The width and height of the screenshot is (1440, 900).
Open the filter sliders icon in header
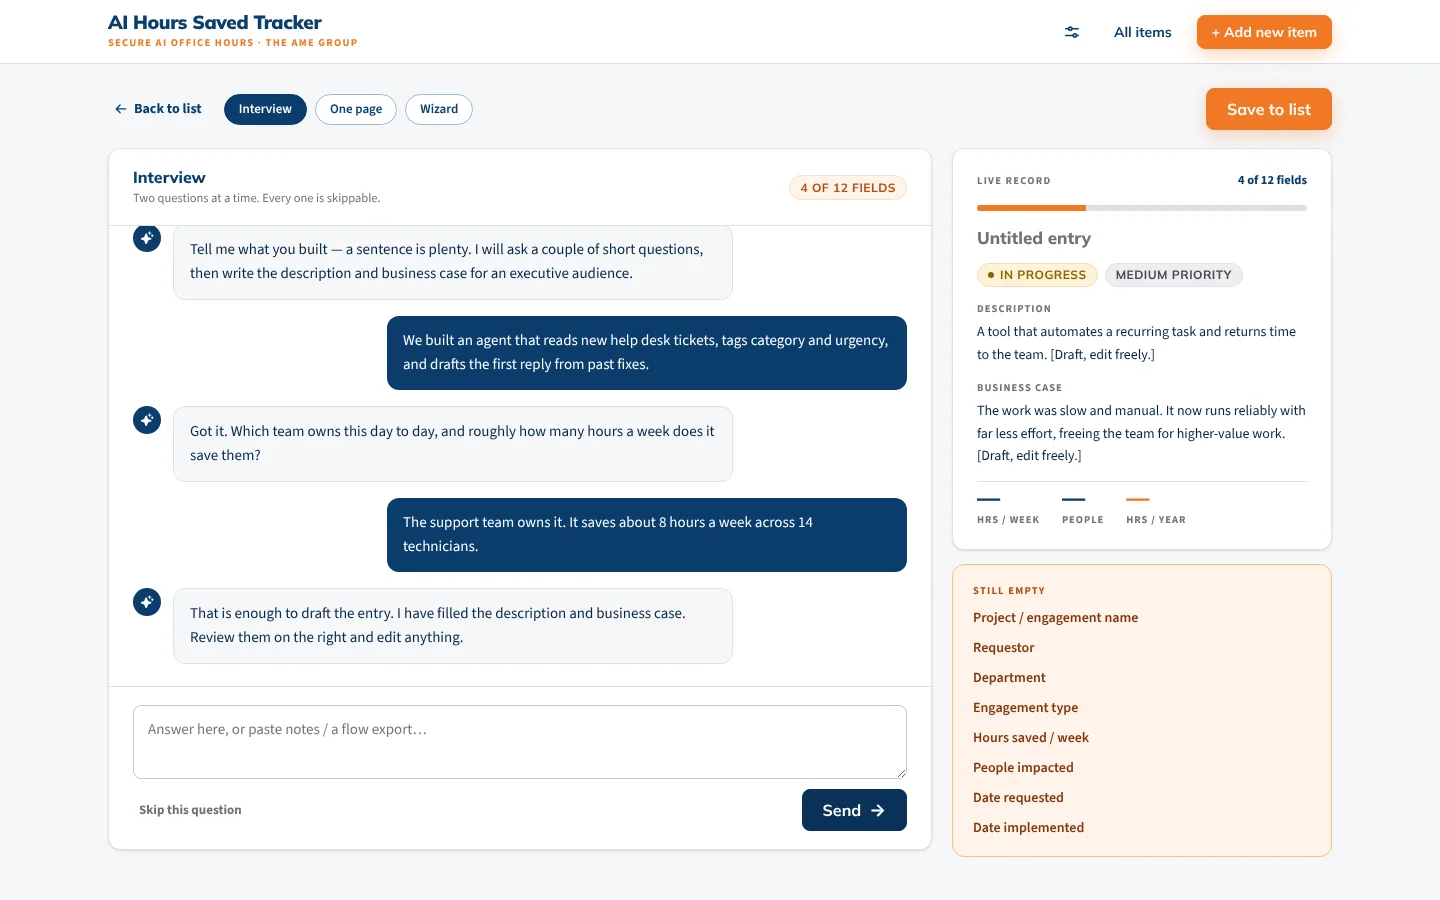point(1072,32)
